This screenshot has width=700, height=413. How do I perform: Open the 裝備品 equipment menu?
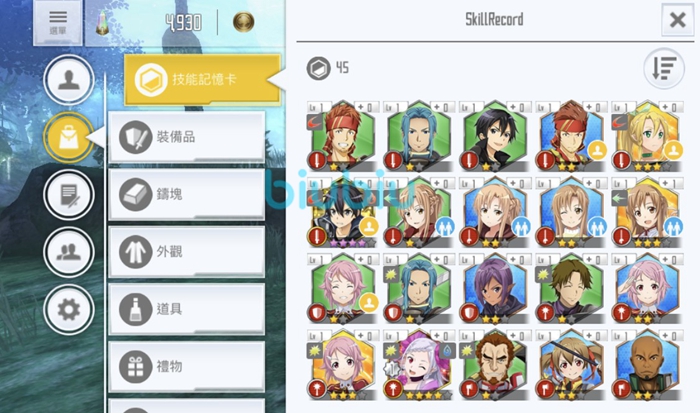coord(187,137)
